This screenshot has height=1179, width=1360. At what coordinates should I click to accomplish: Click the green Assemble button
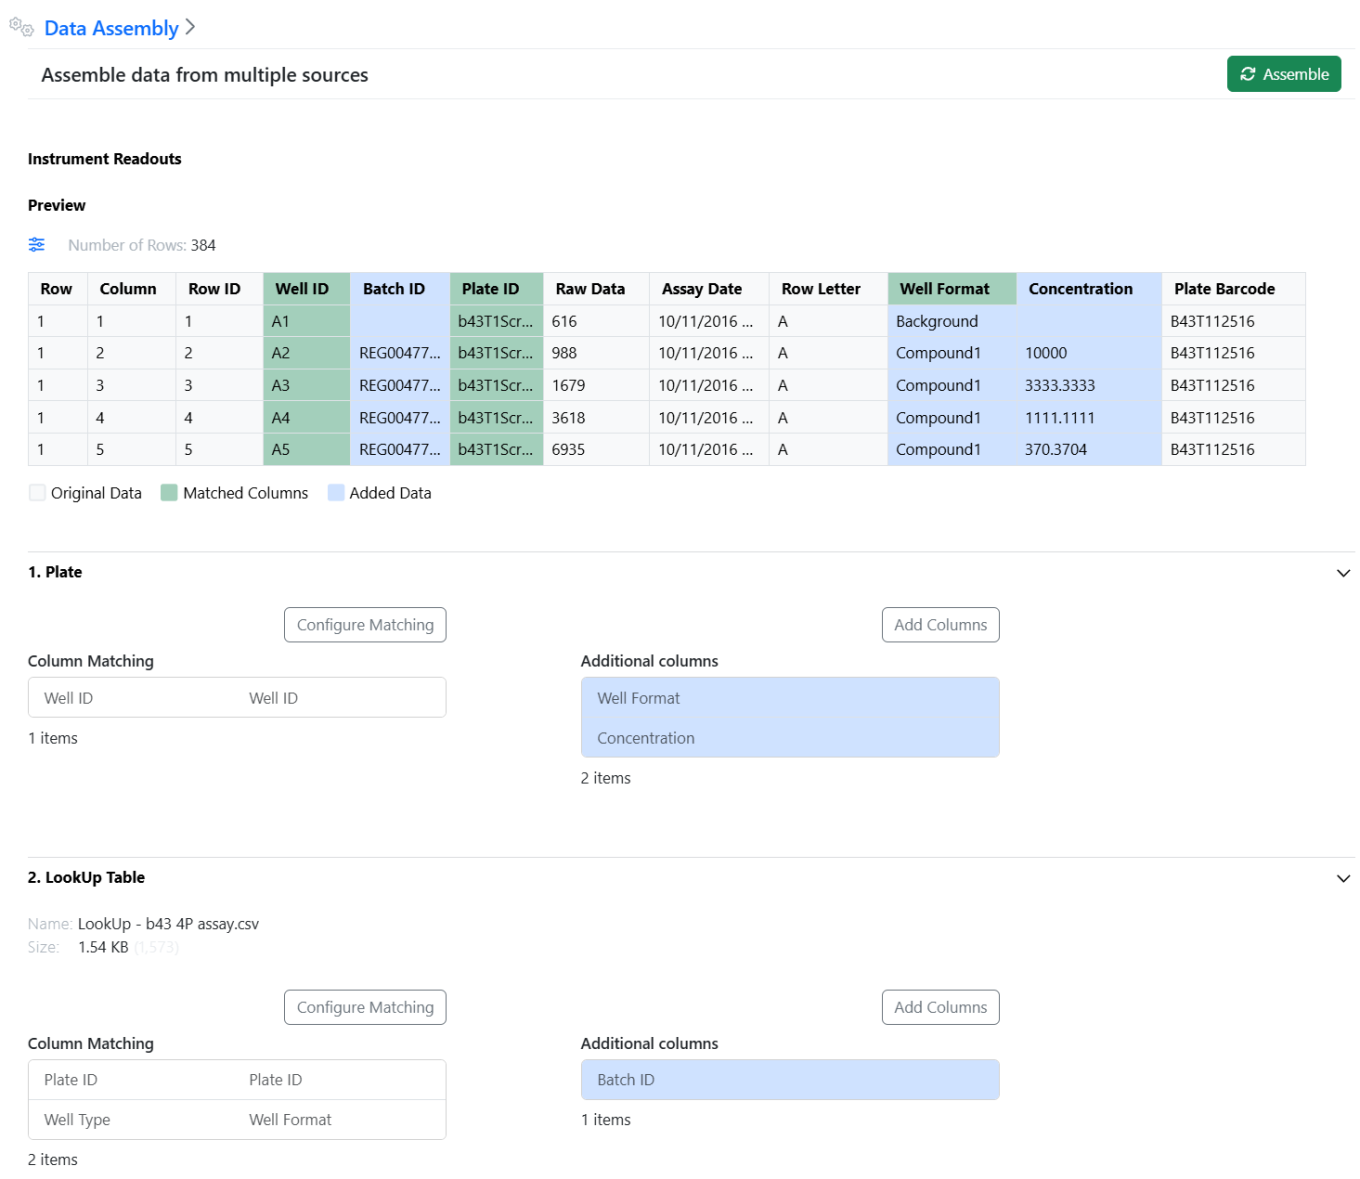click(x=1284, y=74)
